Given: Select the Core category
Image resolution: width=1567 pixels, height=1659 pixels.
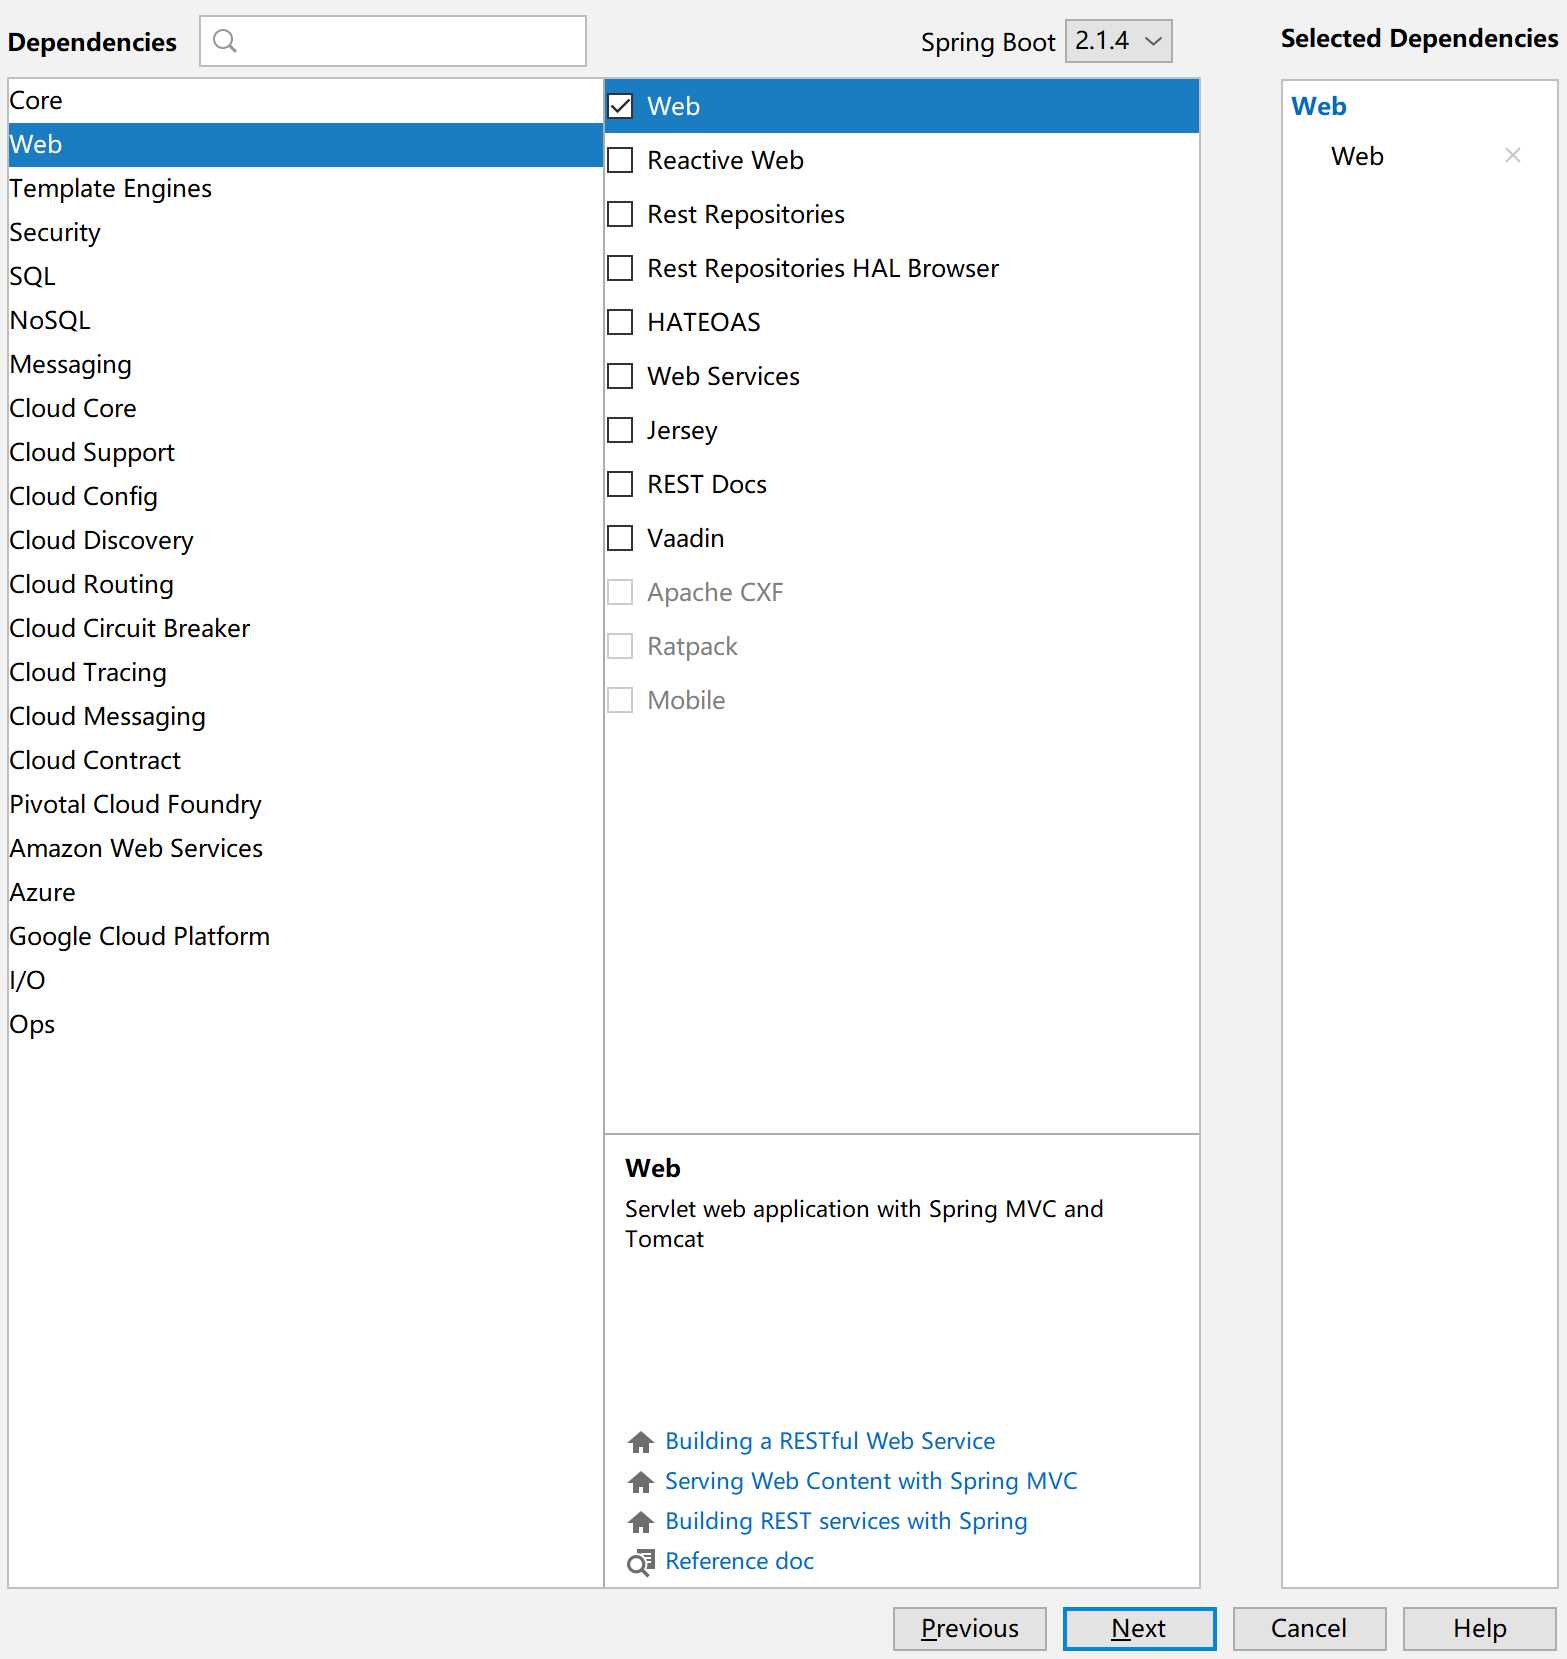Looking at the screenshot, I should point(305,100).
